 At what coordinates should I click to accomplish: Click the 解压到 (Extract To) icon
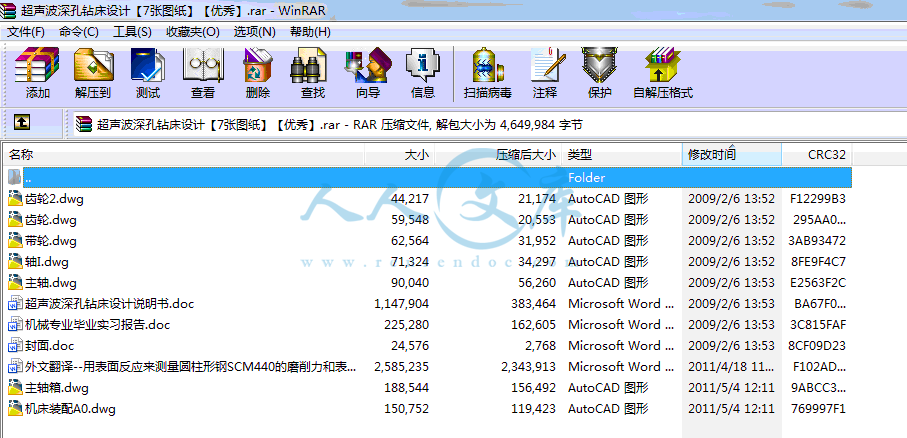coord(93,65)
